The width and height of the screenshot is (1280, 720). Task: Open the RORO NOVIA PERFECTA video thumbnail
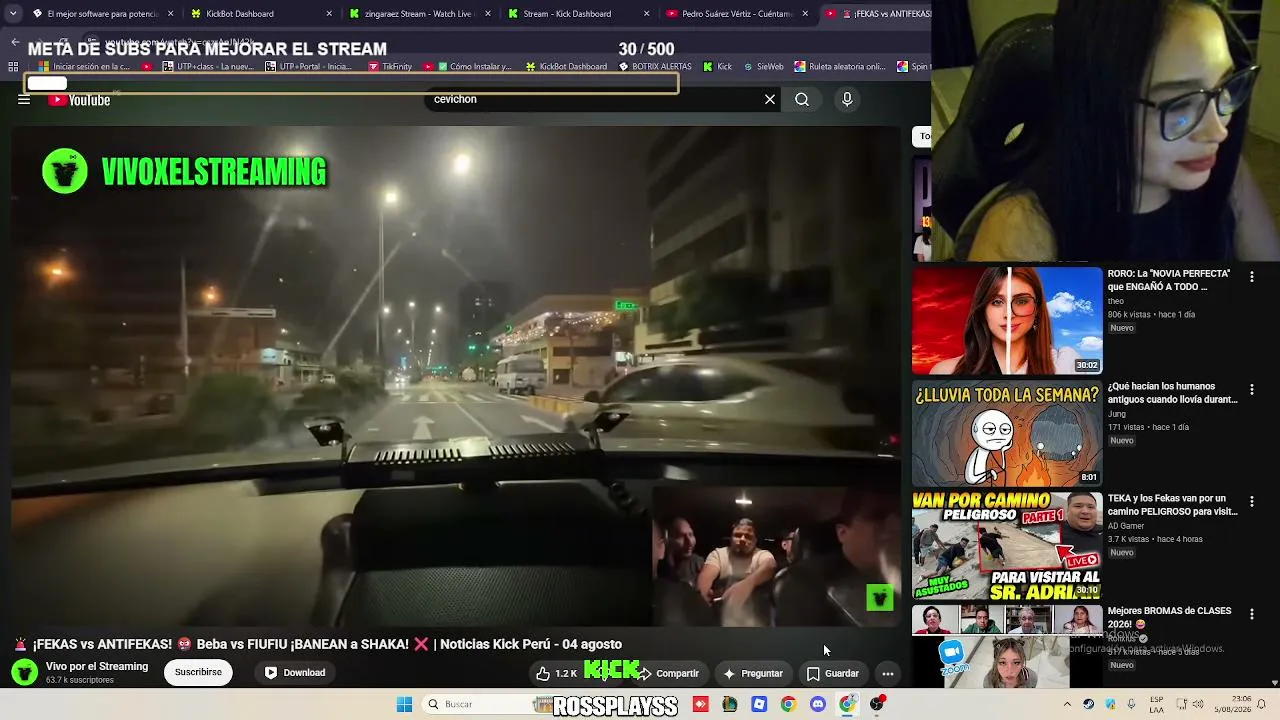[x=1007, y=320]
